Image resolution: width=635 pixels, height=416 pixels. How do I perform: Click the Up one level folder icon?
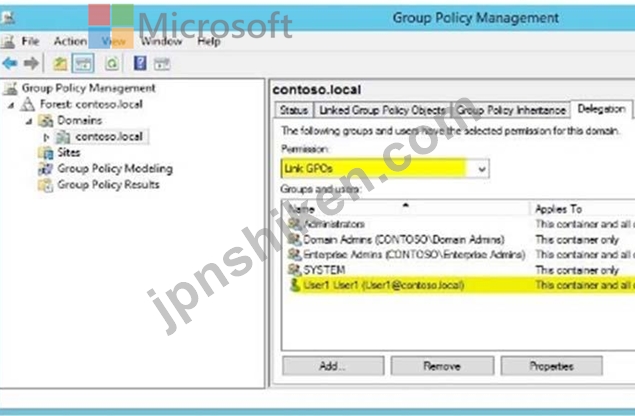(60, 64)
